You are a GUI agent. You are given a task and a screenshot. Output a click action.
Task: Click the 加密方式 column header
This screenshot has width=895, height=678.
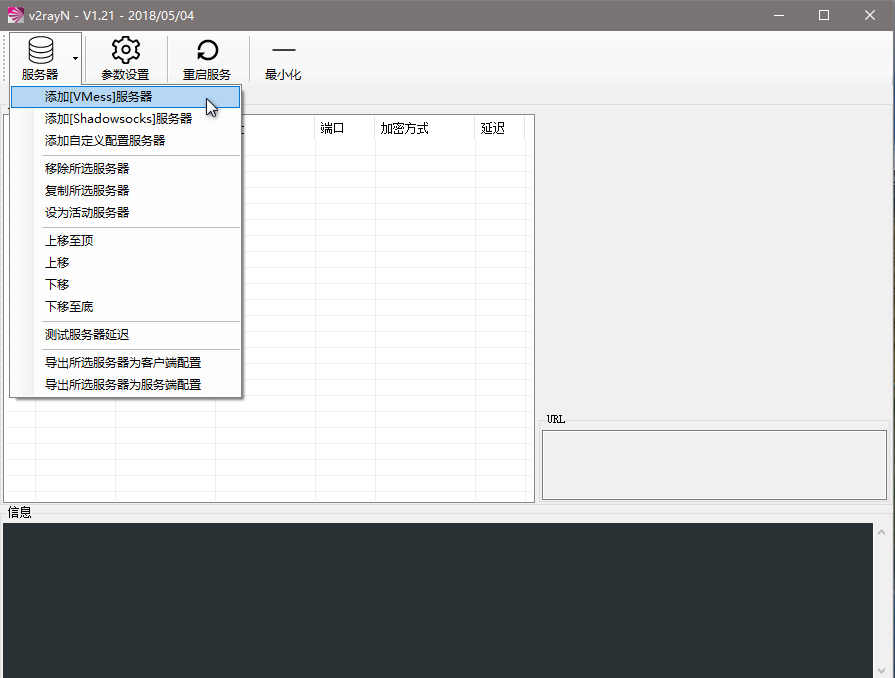(425, 128)
